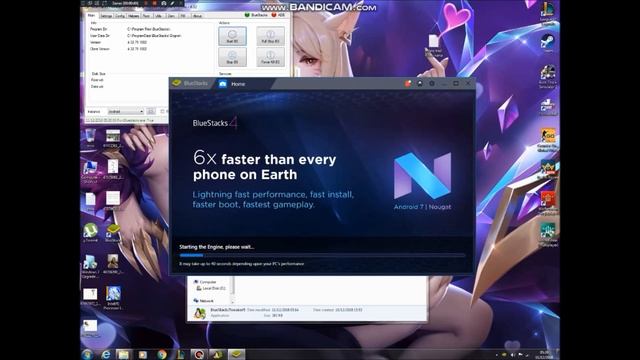Click the BlueStacks logo in its title bar
Screen dimensions: 640x360
coord(176,83)
